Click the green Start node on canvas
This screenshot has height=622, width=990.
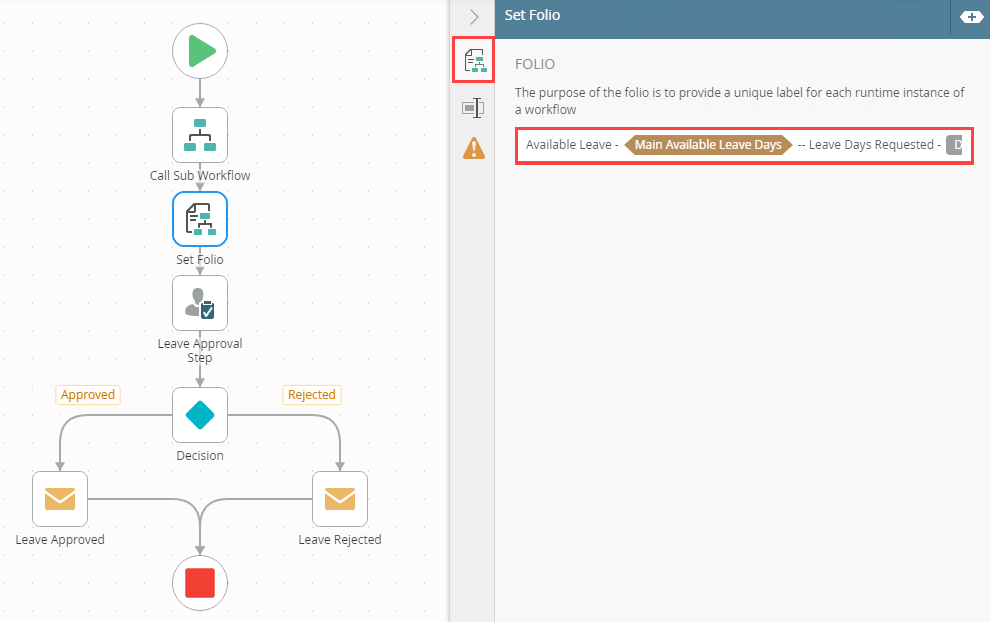coord(200,51)
